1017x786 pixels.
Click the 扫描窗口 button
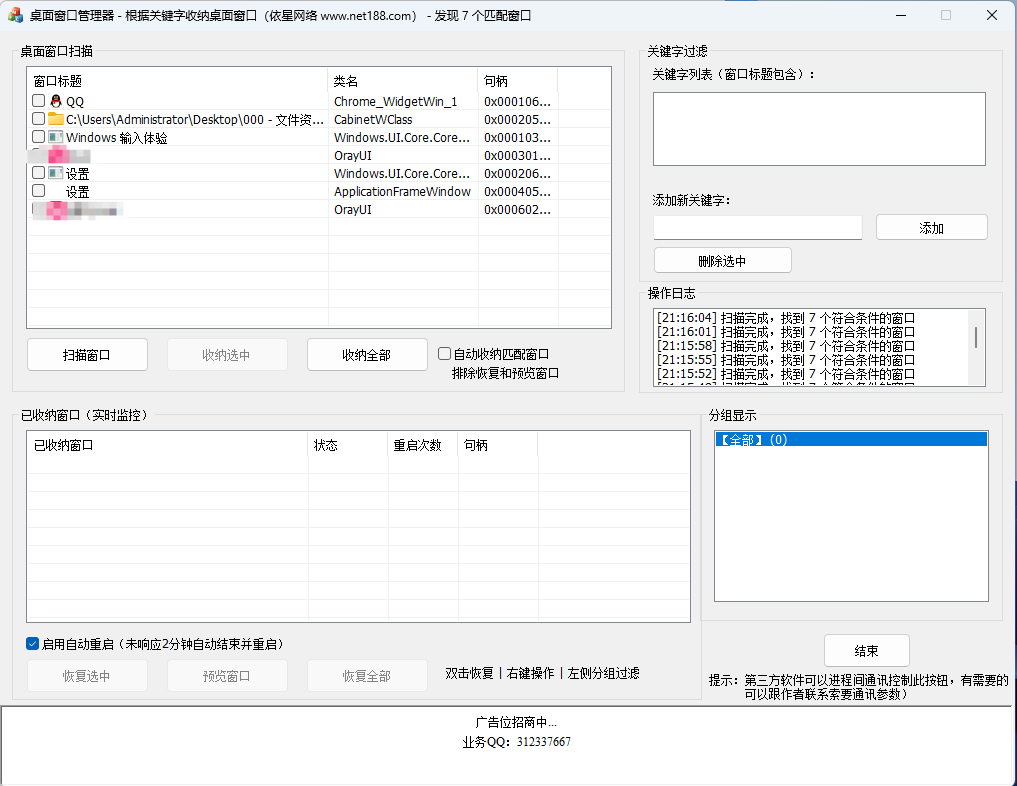click(87, 354)
